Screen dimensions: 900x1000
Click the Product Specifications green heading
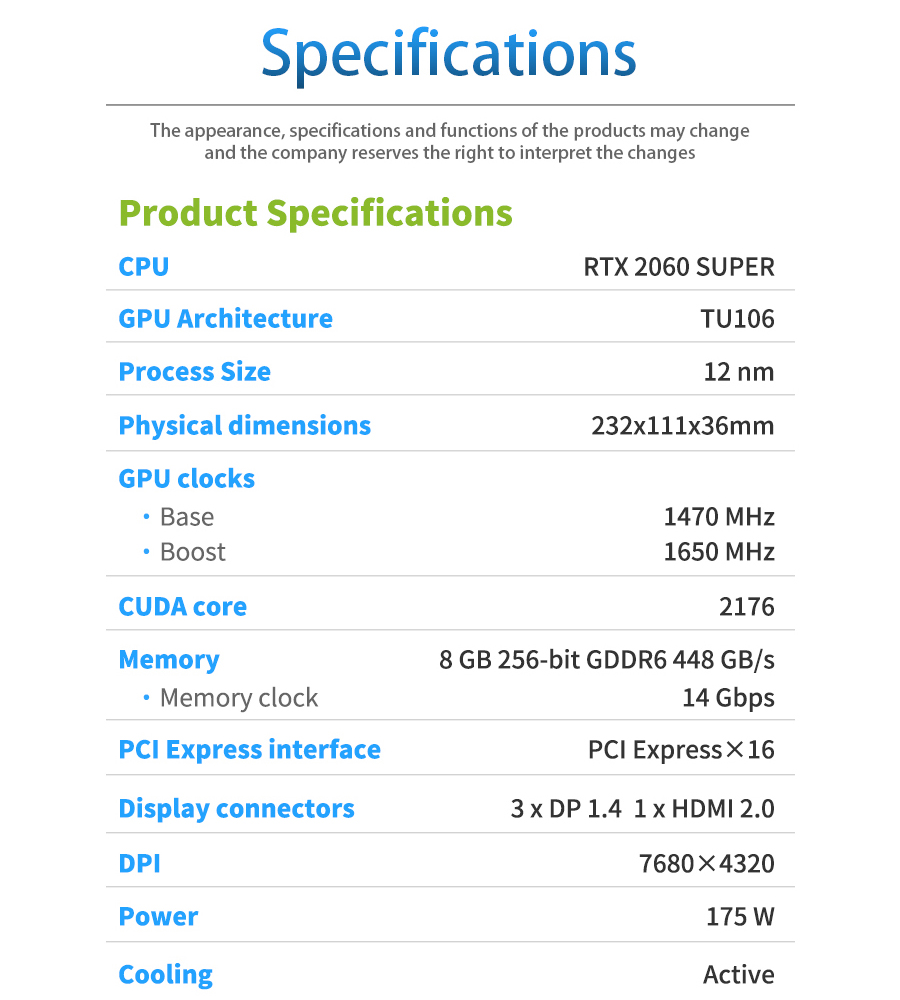[x=315, y=213]
